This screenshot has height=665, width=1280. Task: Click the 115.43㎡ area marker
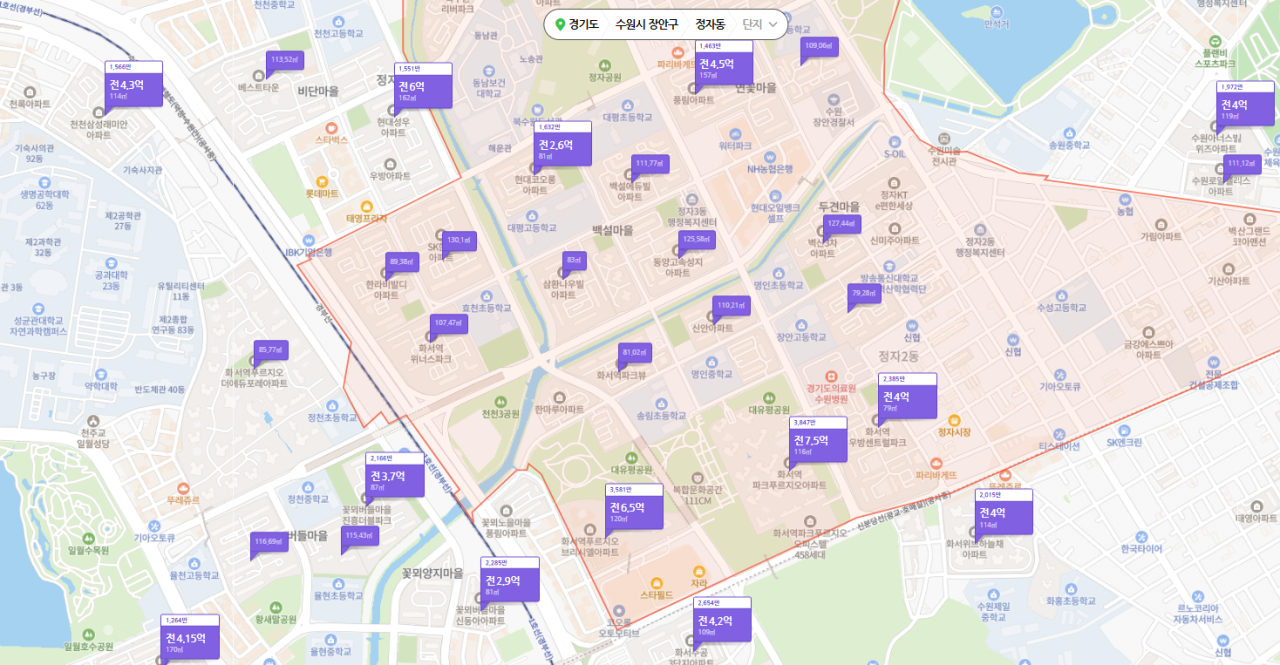click(359, 537)
